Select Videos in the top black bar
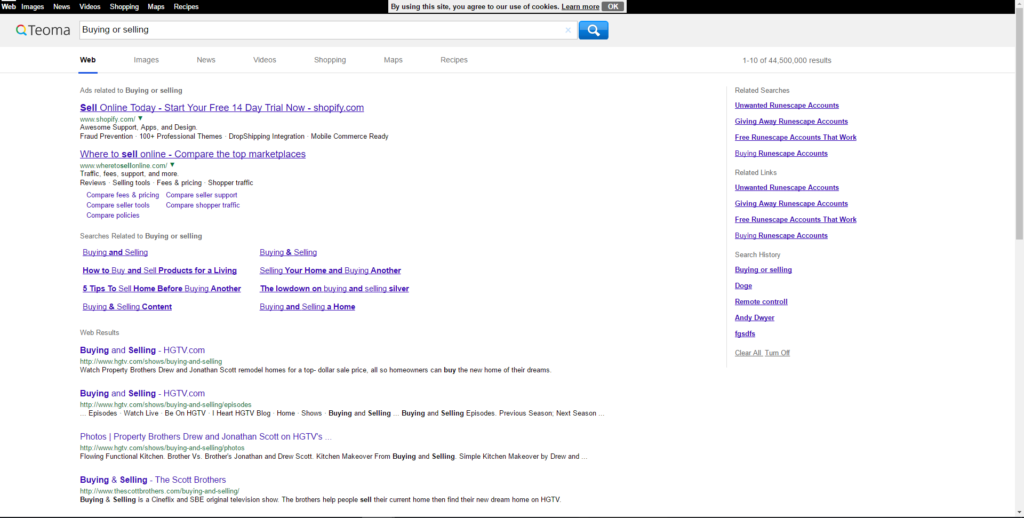The image size is (1024, 518). click(89, 7)
